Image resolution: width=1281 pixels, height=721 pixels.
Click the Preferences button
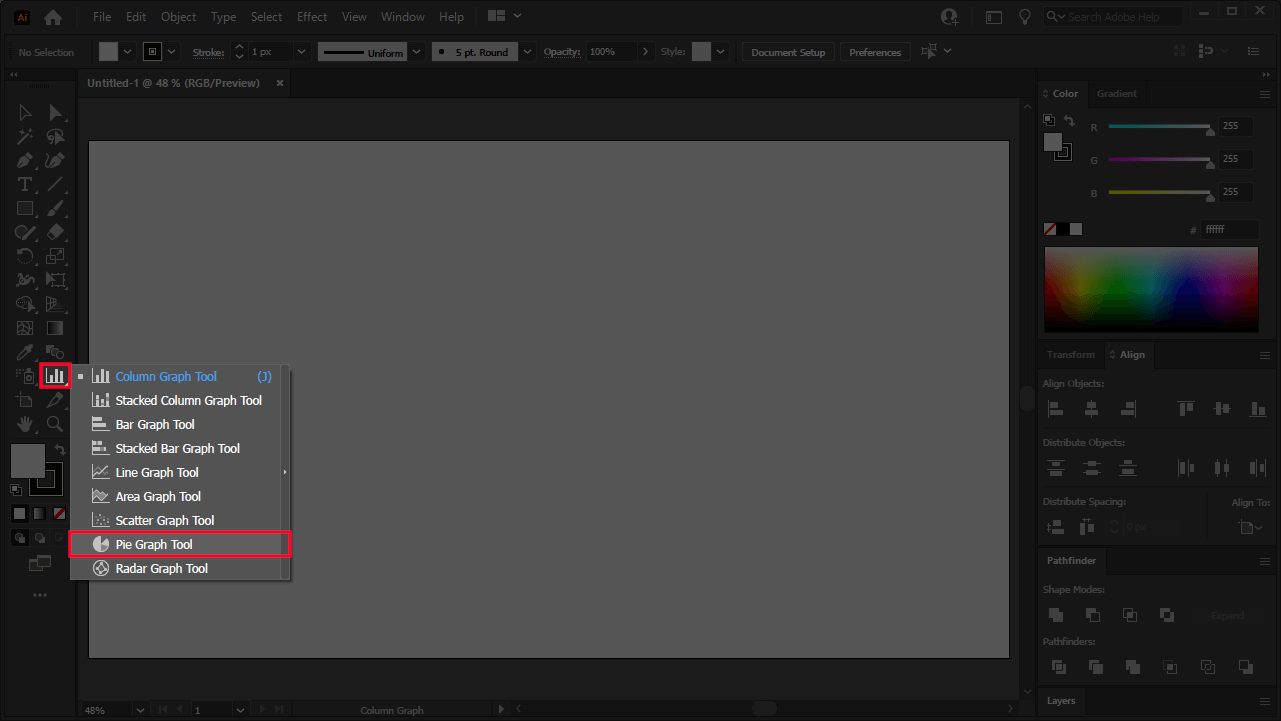pyautogui.click(x=875, y=52)
